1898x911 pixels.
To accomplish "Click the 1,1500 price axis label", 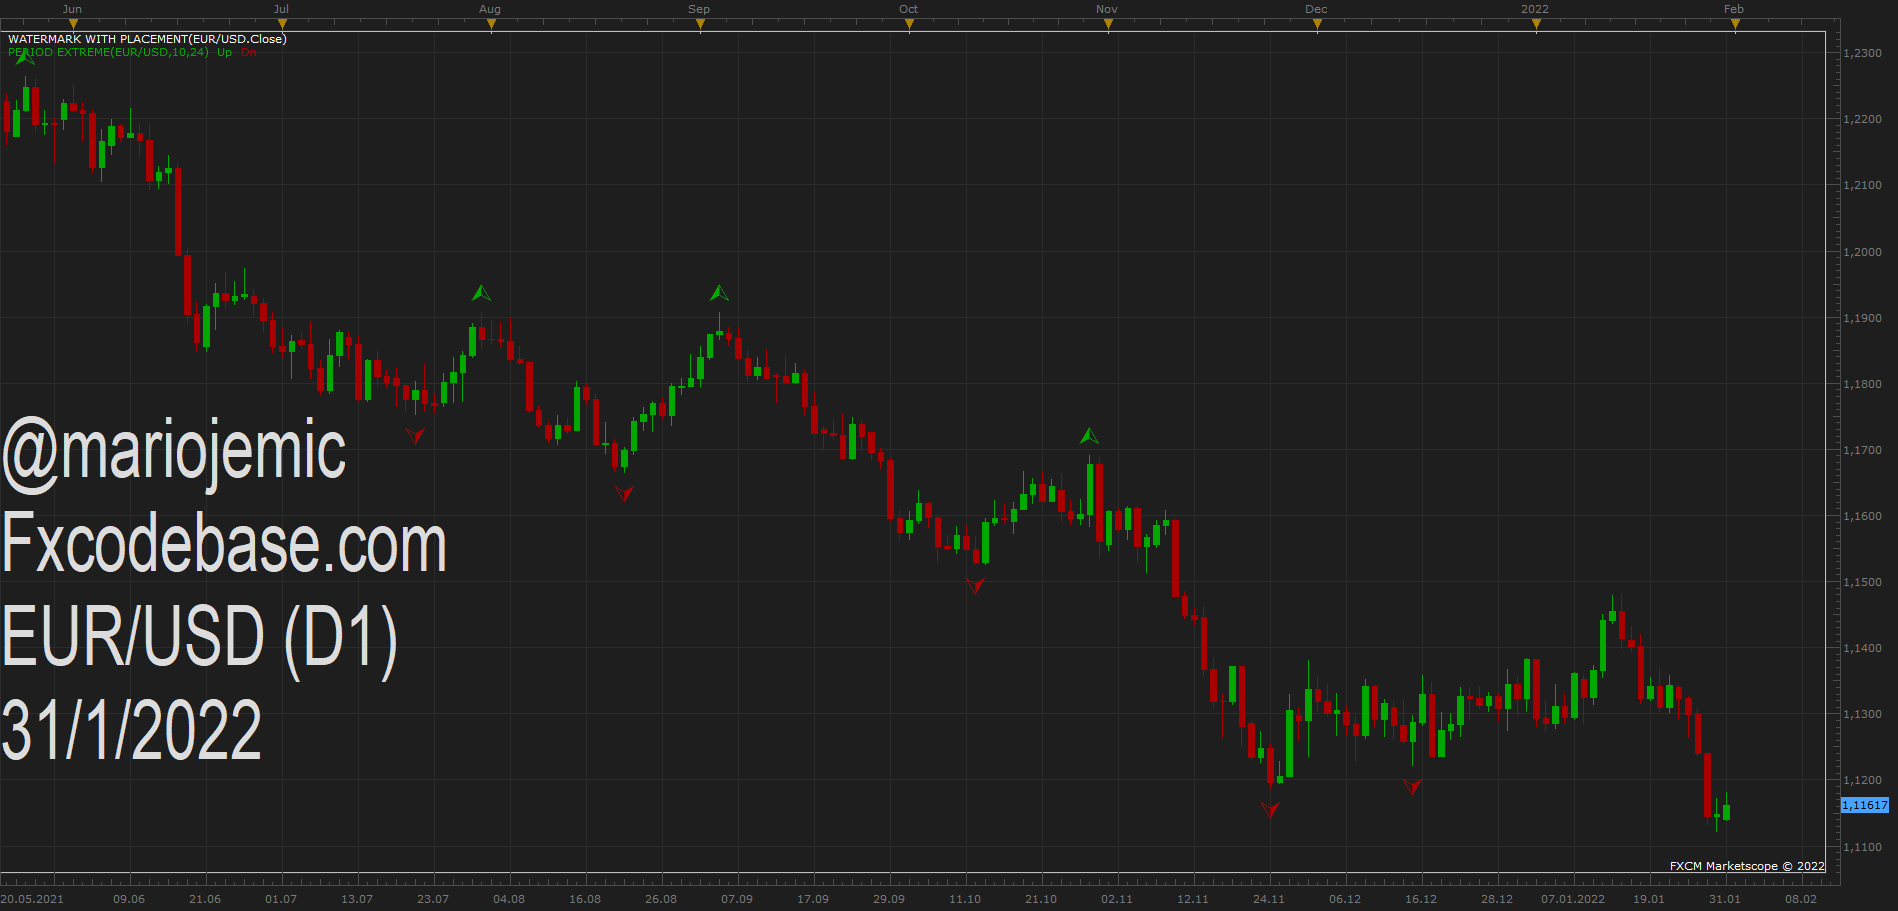I will point(1862,582).
